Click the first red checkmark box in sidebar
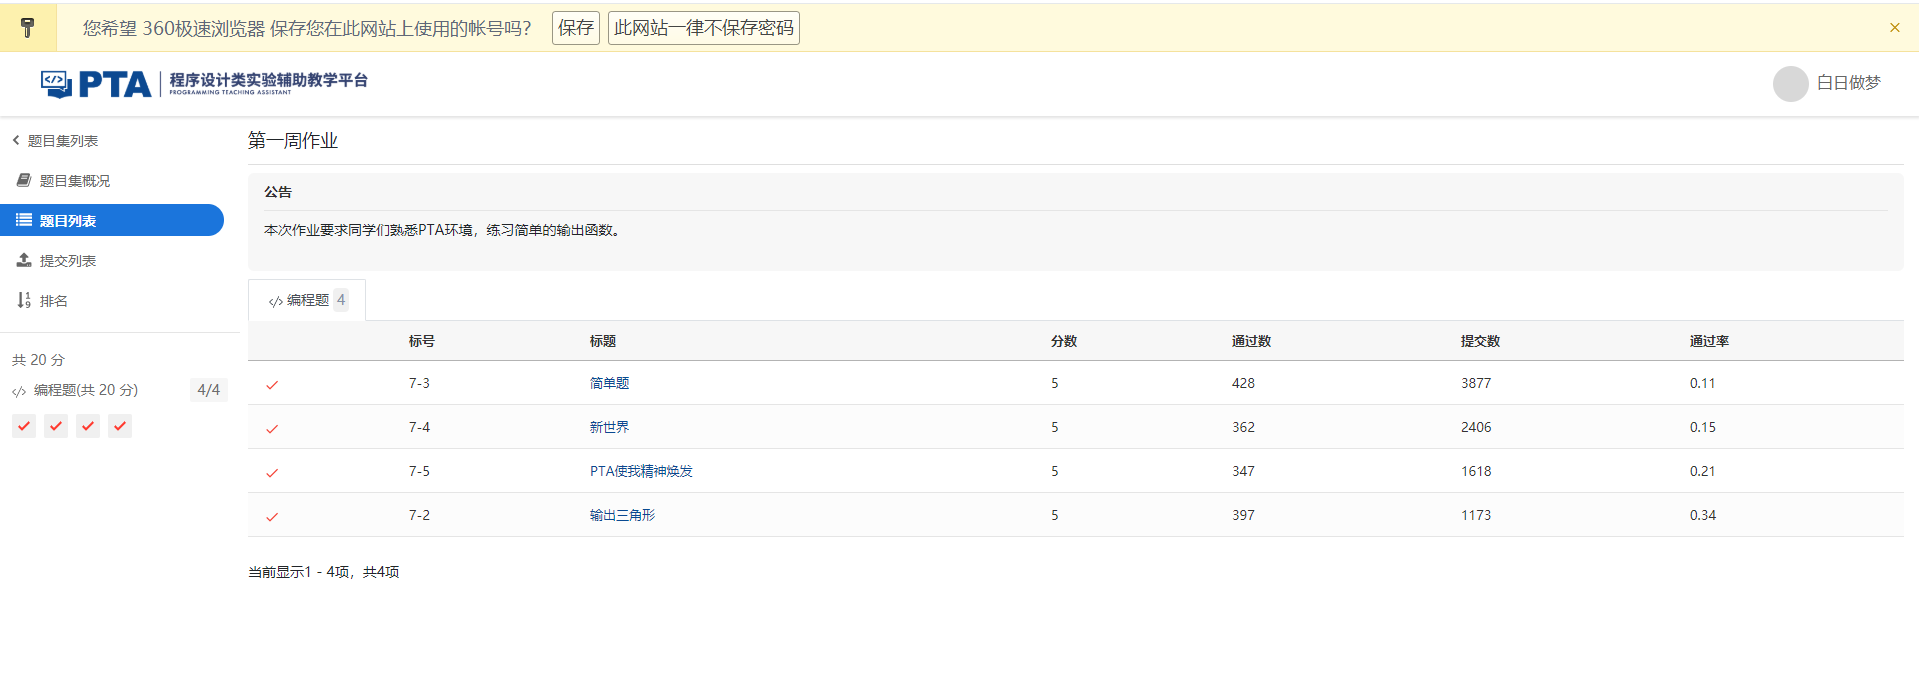 24,426
